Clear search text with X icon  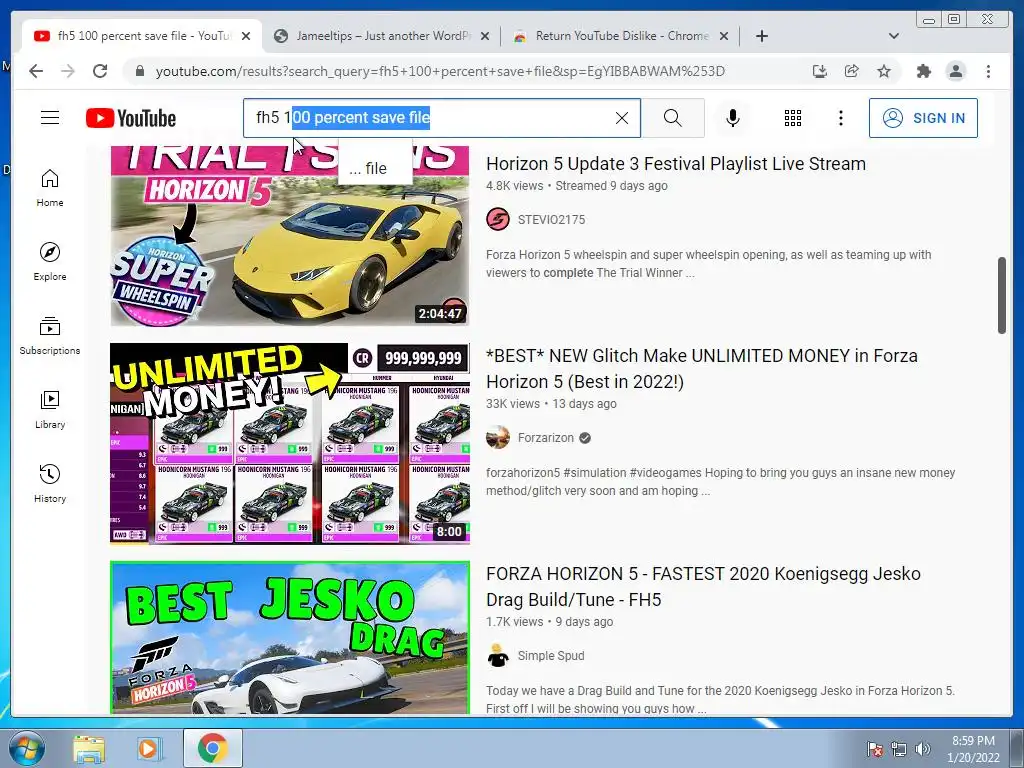[622, 118]
